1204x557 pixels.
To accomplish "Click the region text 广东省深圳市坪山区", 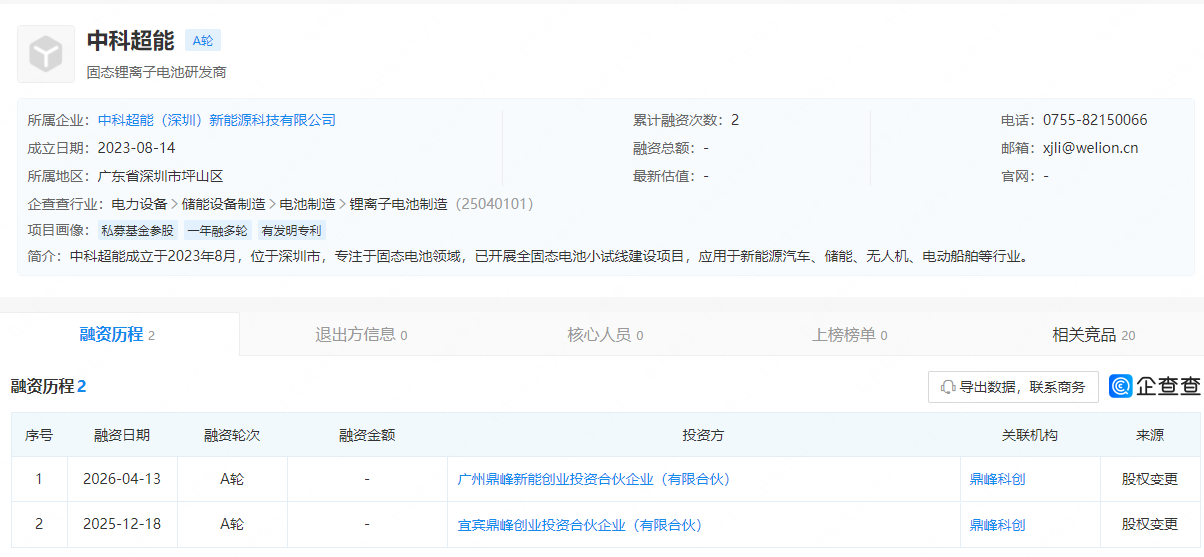I will click(160, 176).
